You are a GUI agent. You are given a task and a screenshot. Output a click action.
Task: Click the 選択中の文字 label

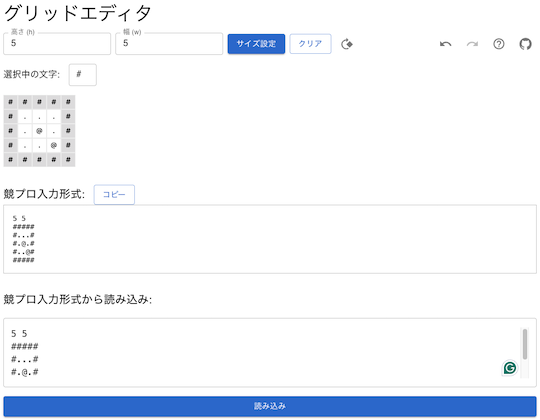[32, 74]
